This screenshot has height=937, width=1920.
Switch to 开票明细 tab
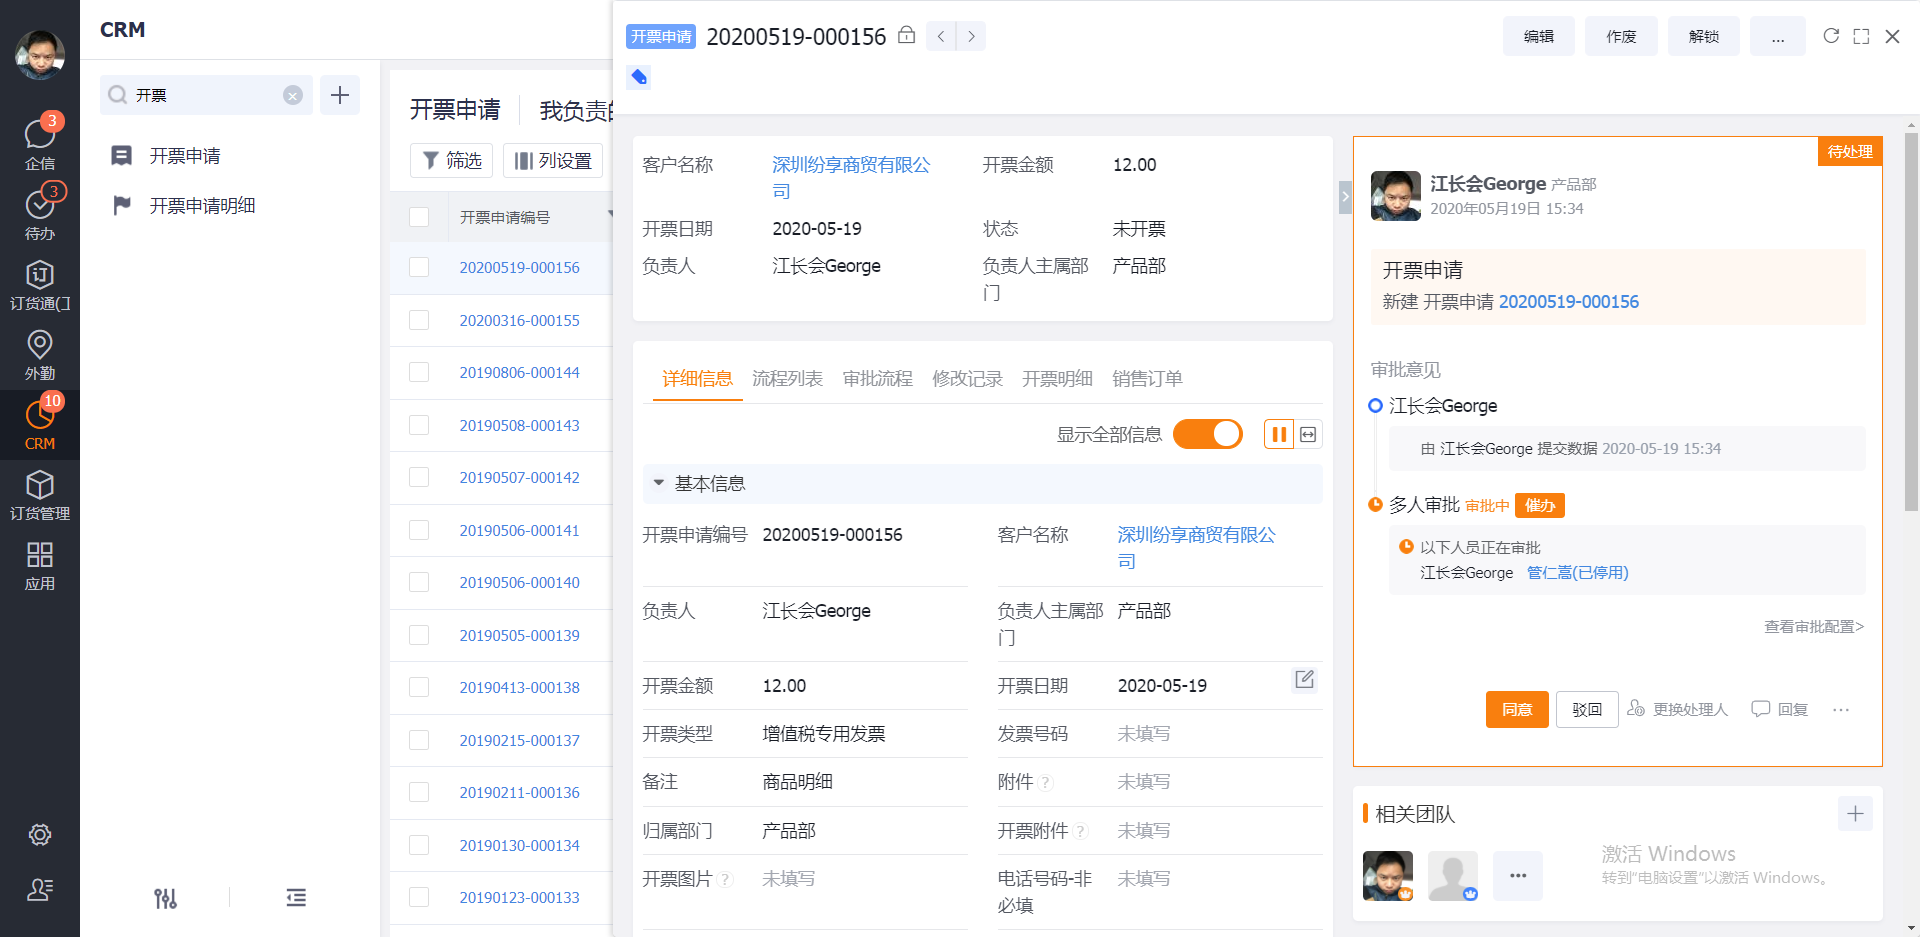coord(1057,378)
